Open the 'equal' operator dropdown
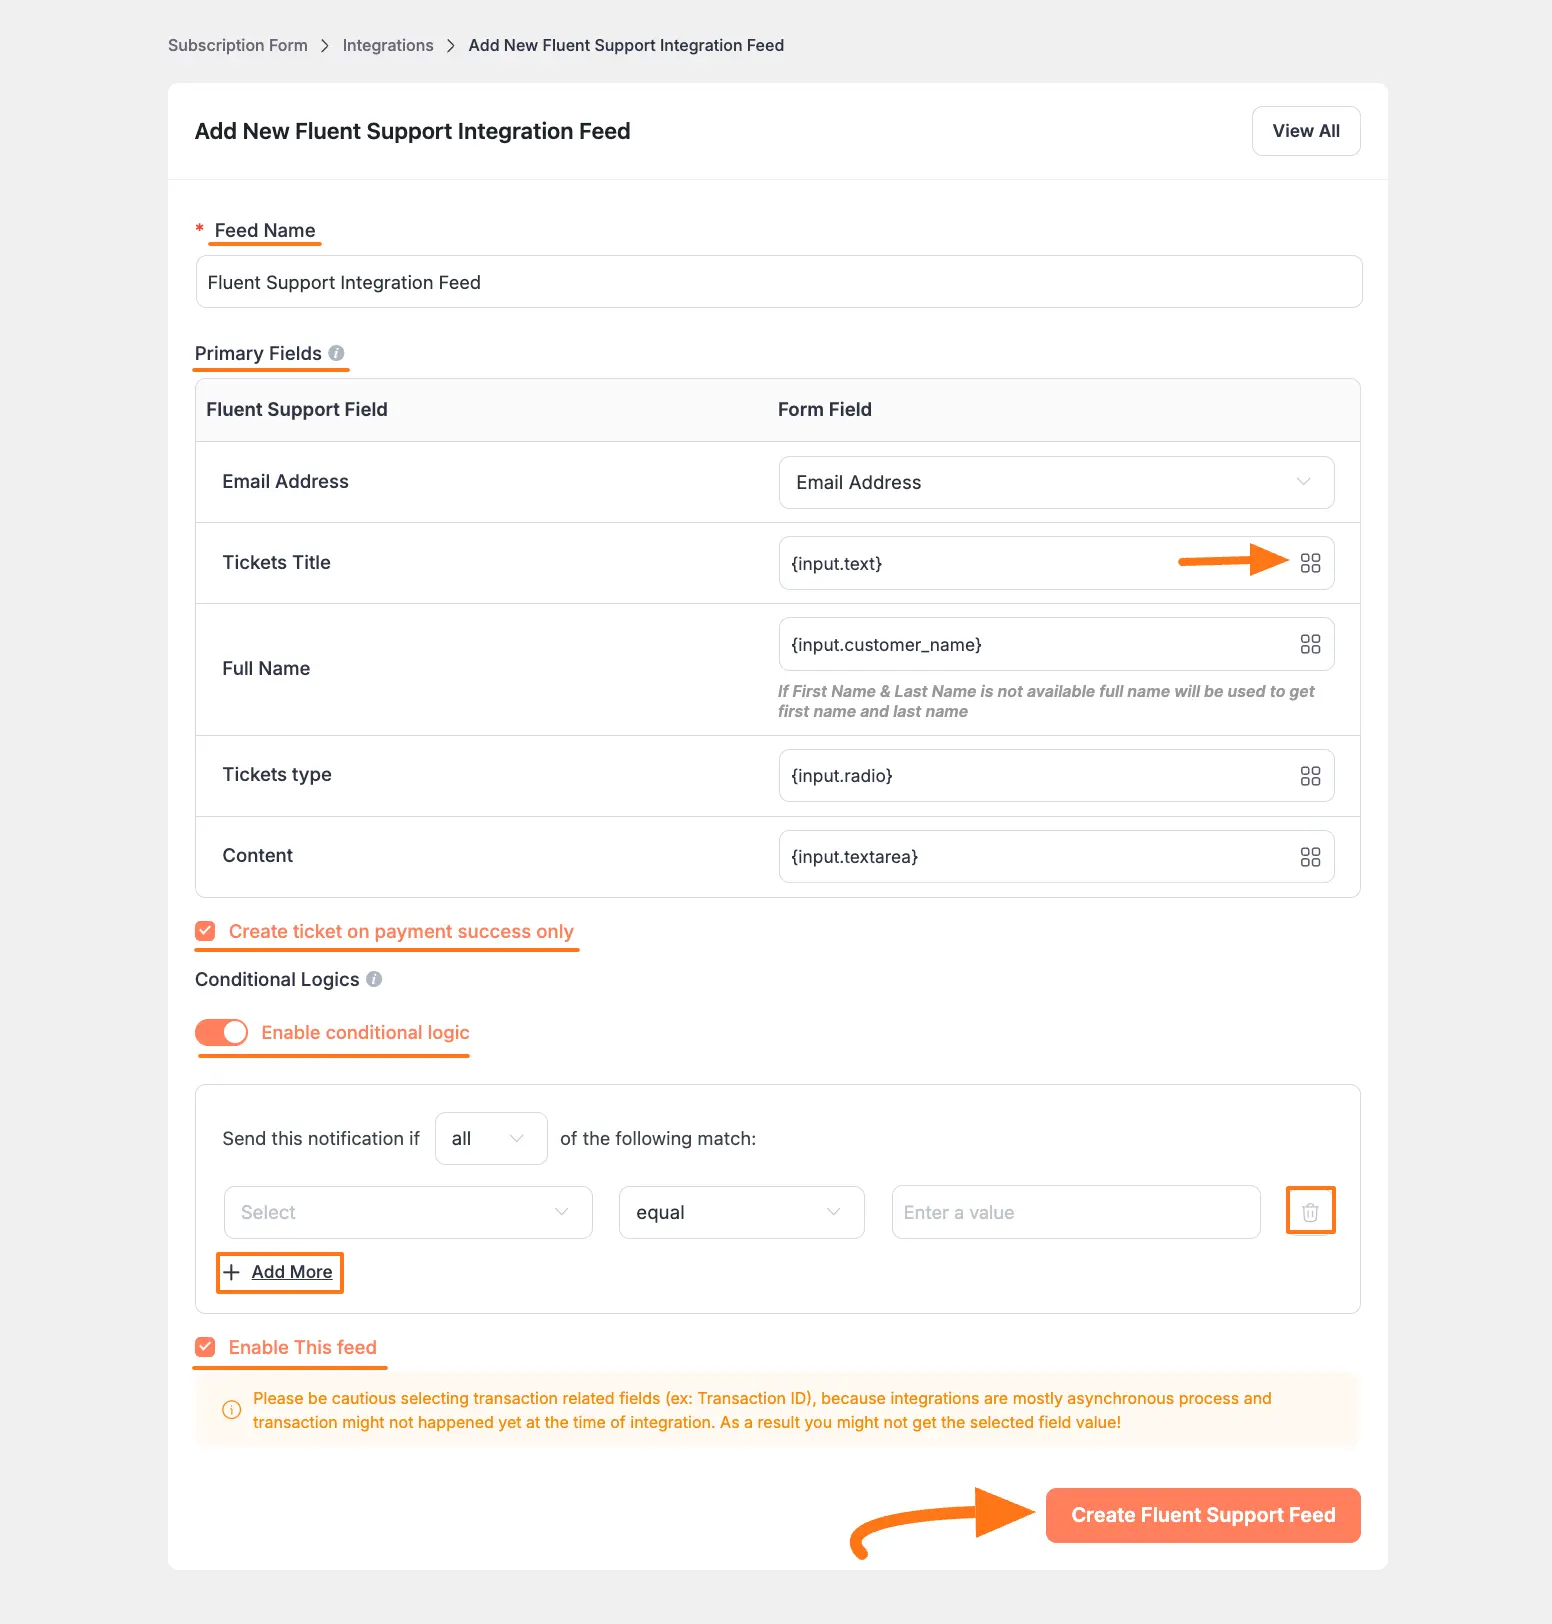The height and width of the screenshot is (1624, 1552). pyautogui.click(x=741, y=1212)
